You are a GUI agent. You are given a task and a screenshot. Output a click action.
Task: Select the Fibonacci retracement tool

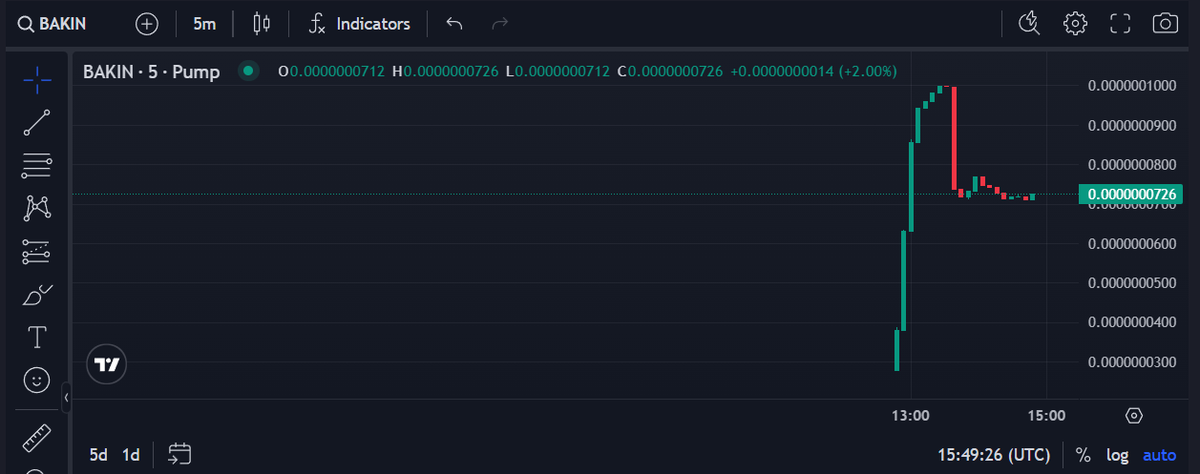pyautogui.click(x=37, y=164)
